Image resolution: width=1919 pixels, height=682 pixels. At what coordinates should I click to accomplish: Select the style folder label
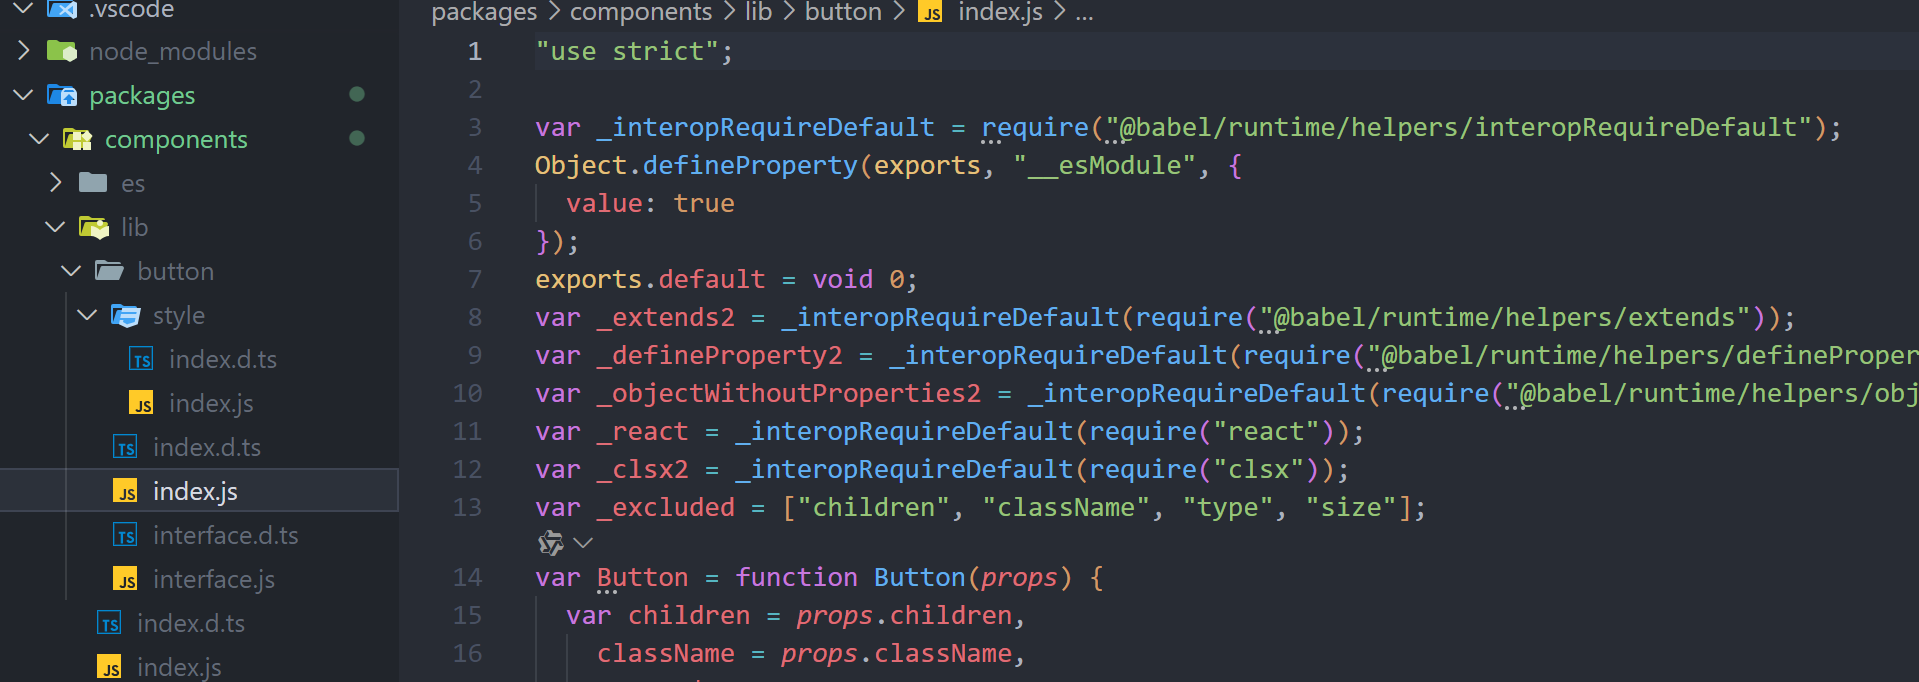coord(179,315)
